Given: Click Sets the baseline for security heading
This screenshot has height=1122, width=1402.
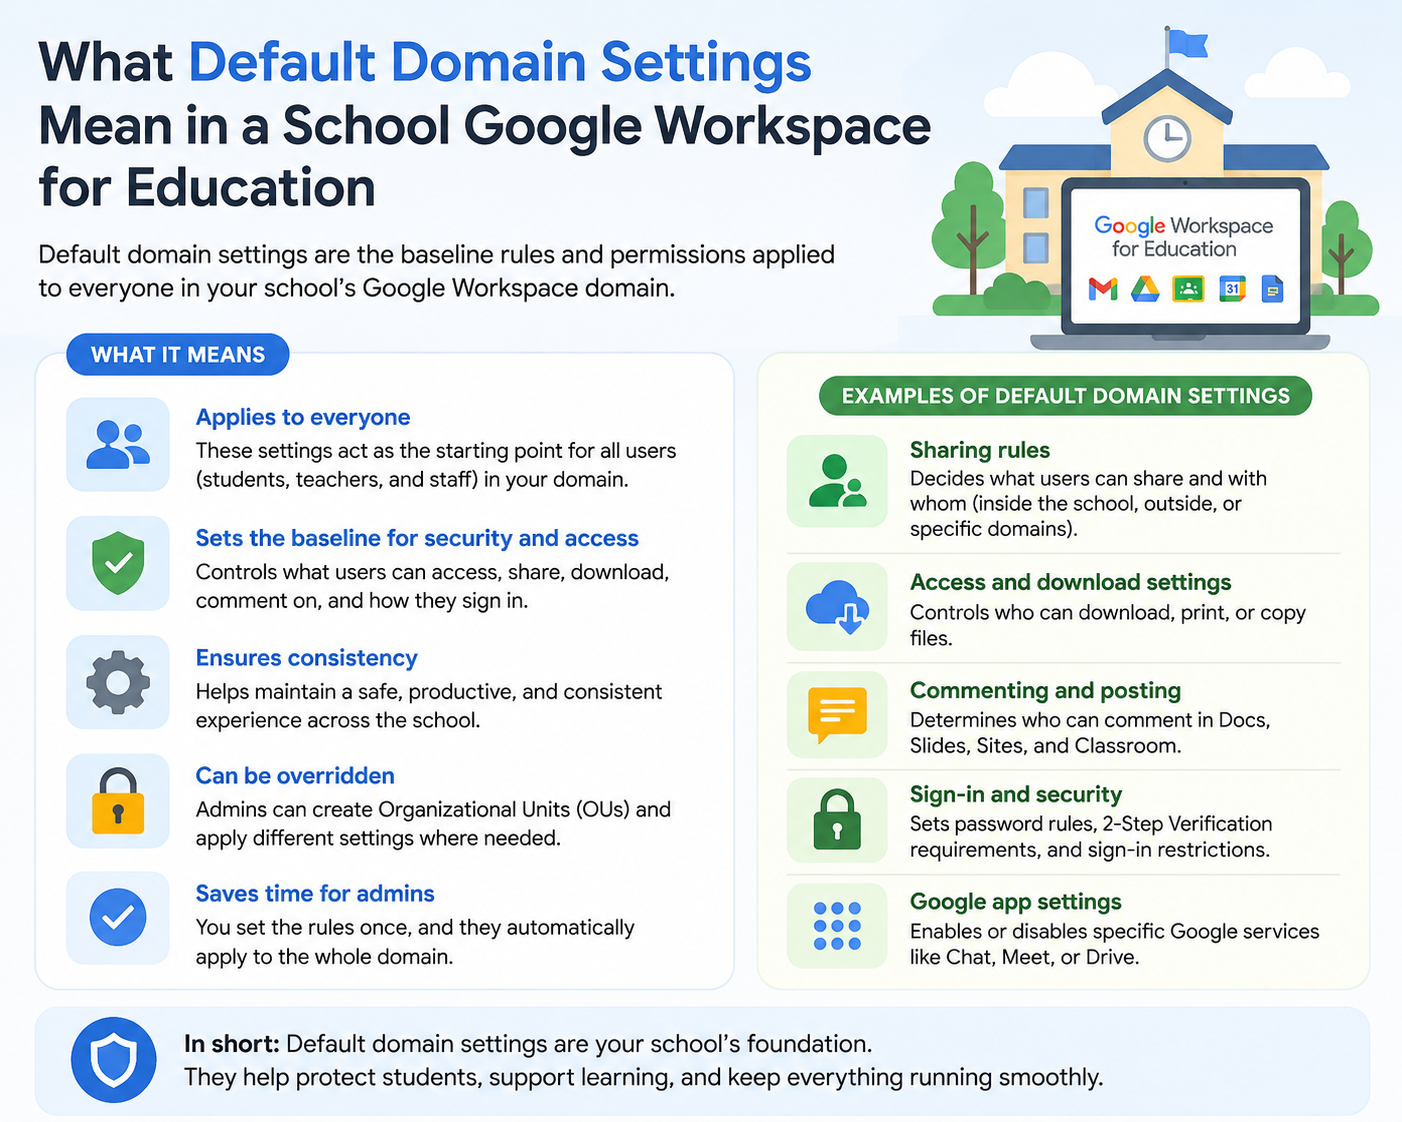Looking at the screenshot, I should [417, 538].
